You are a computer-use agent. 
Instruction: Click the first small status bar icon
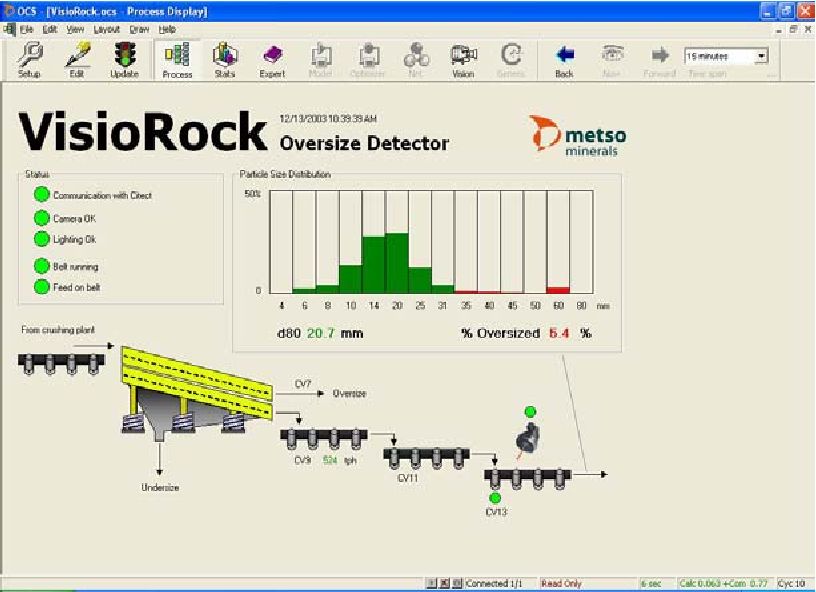(x=431, y=583)
